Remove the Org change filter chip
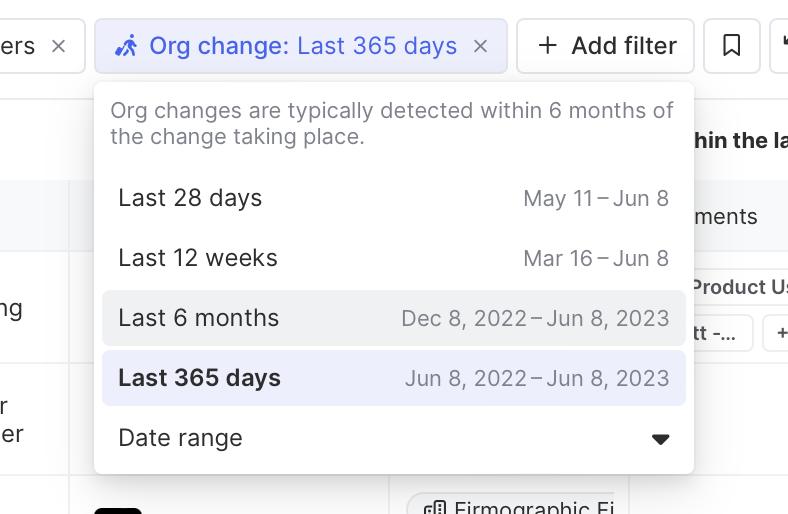The height and width of the screenshot is (514, 788). coord(481,46)
